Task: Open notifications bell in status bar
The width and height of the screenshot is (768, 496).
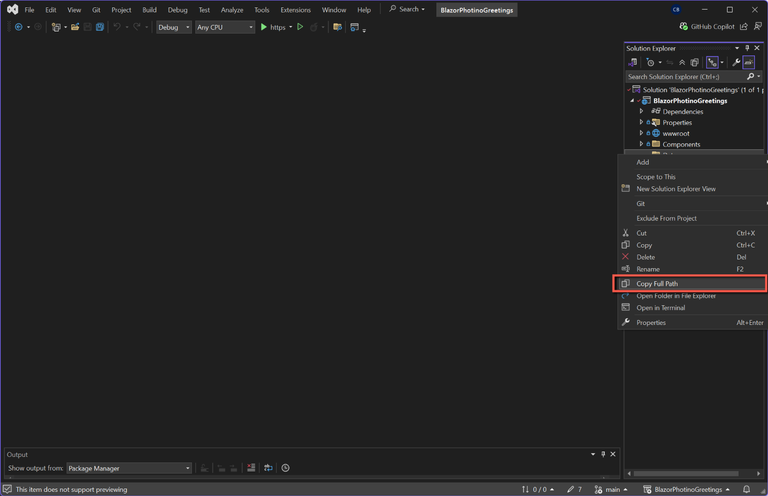Action: pyautogui.click(x=746, y=489)
